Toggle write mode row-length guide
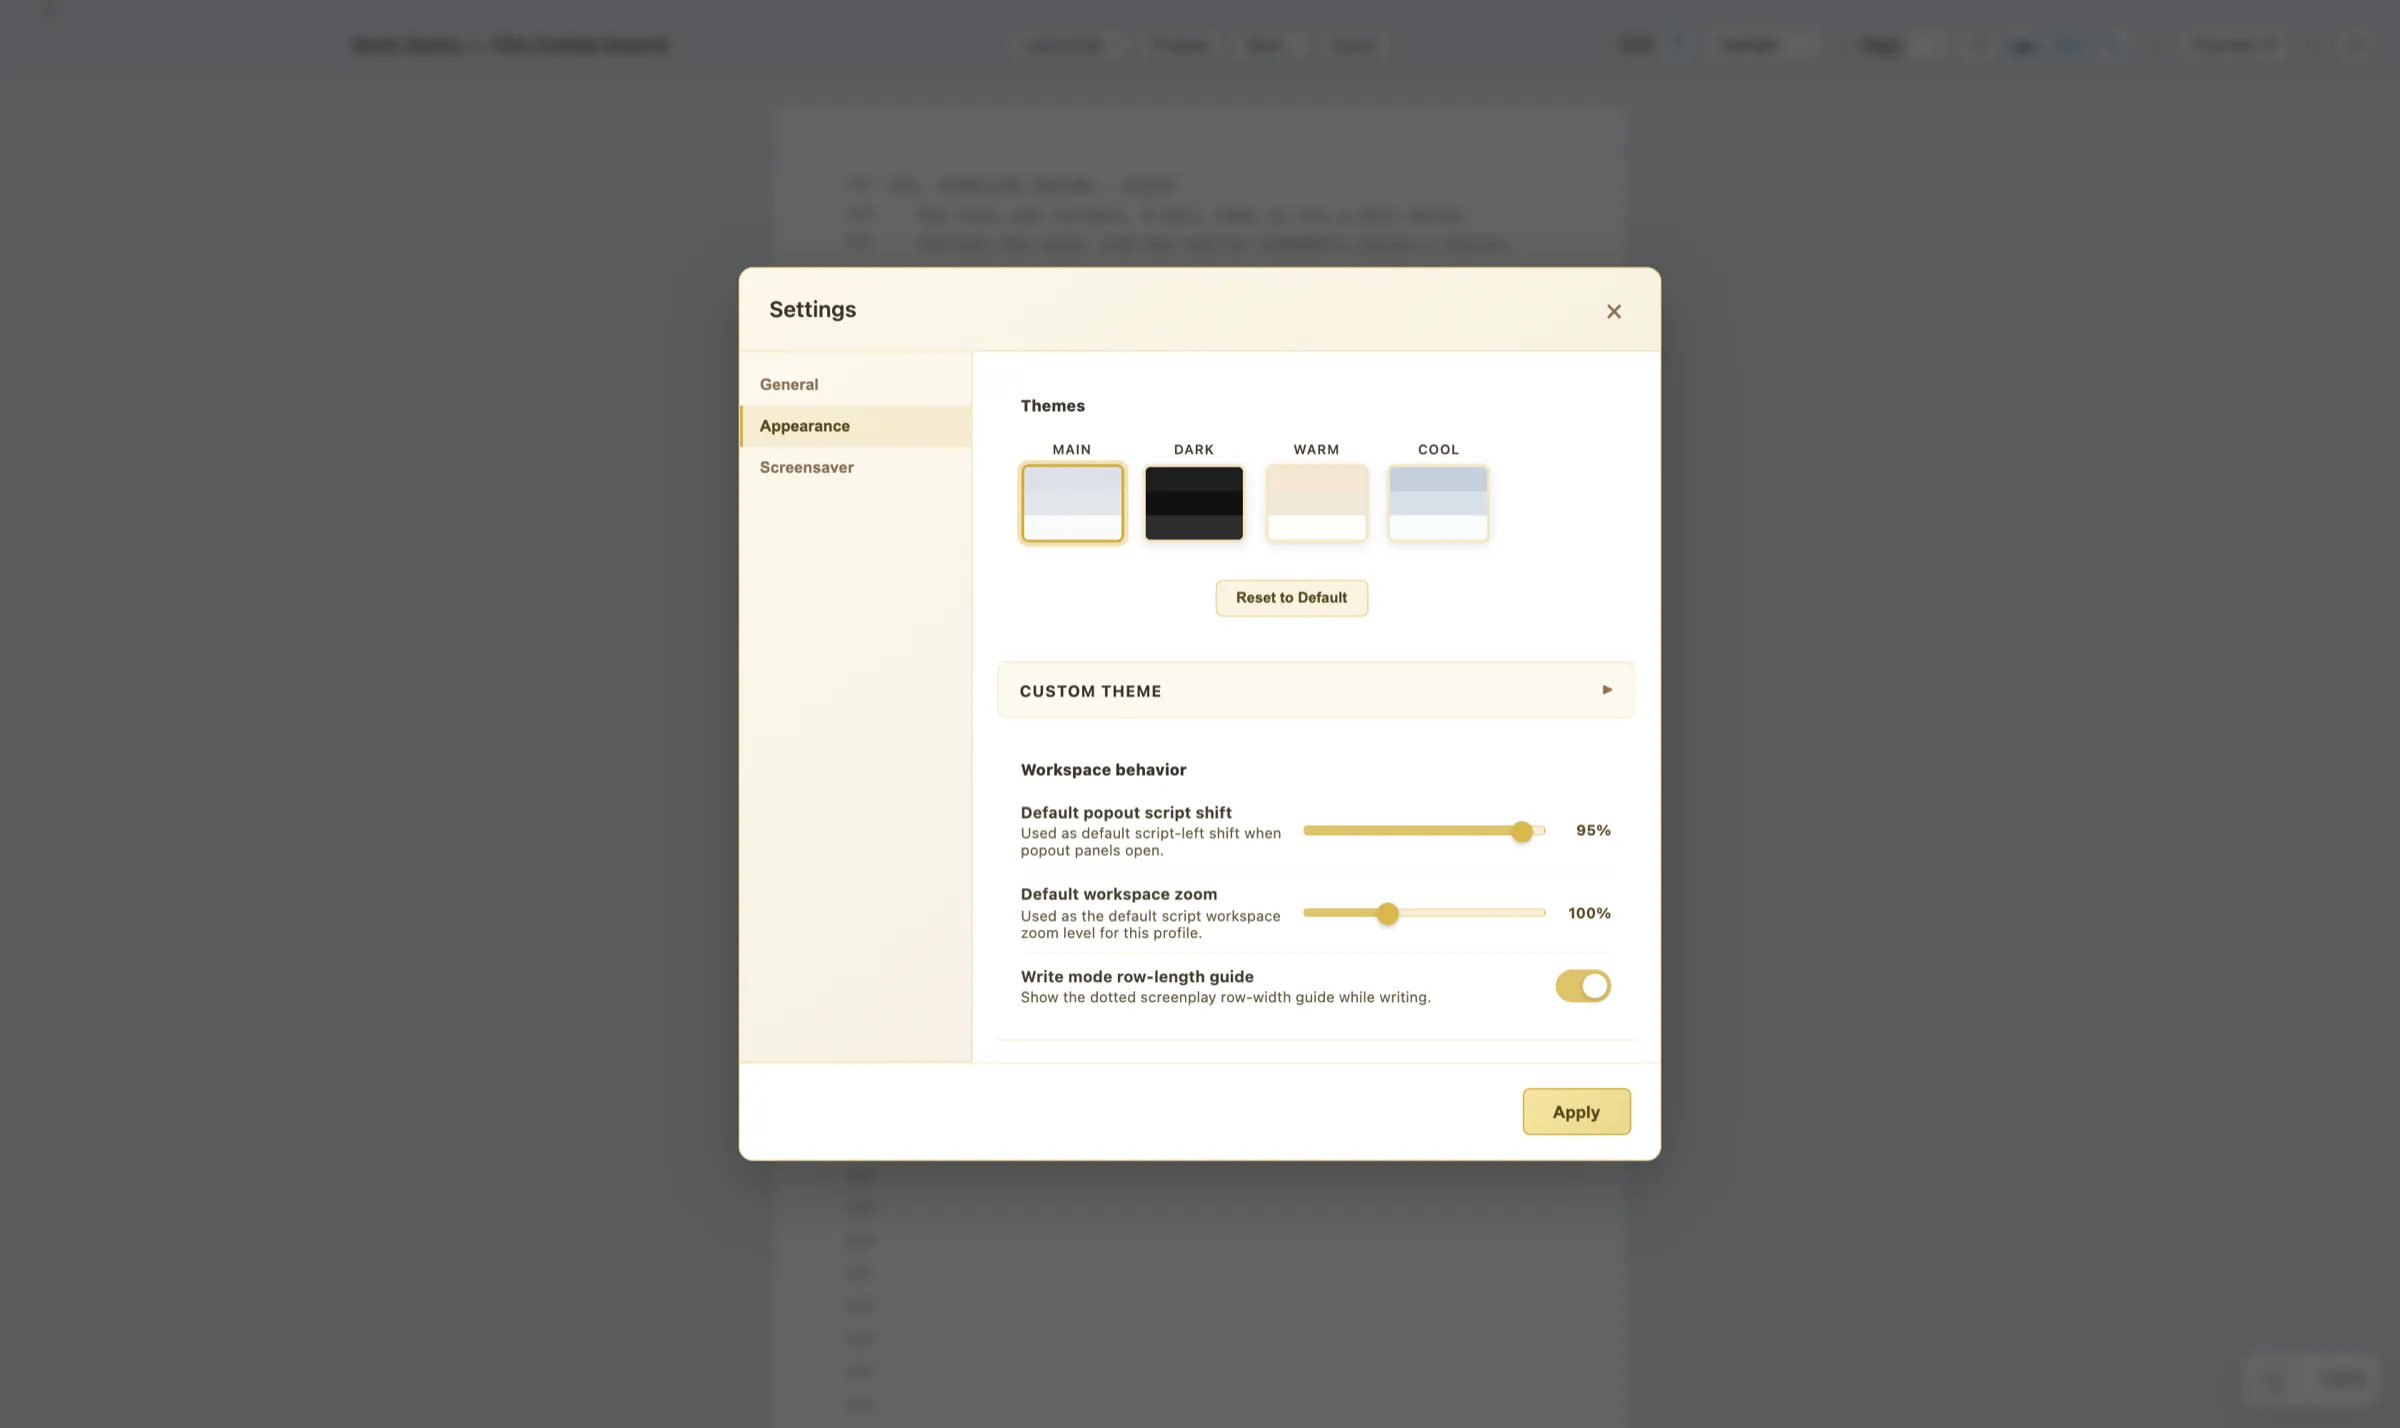 1582,986
